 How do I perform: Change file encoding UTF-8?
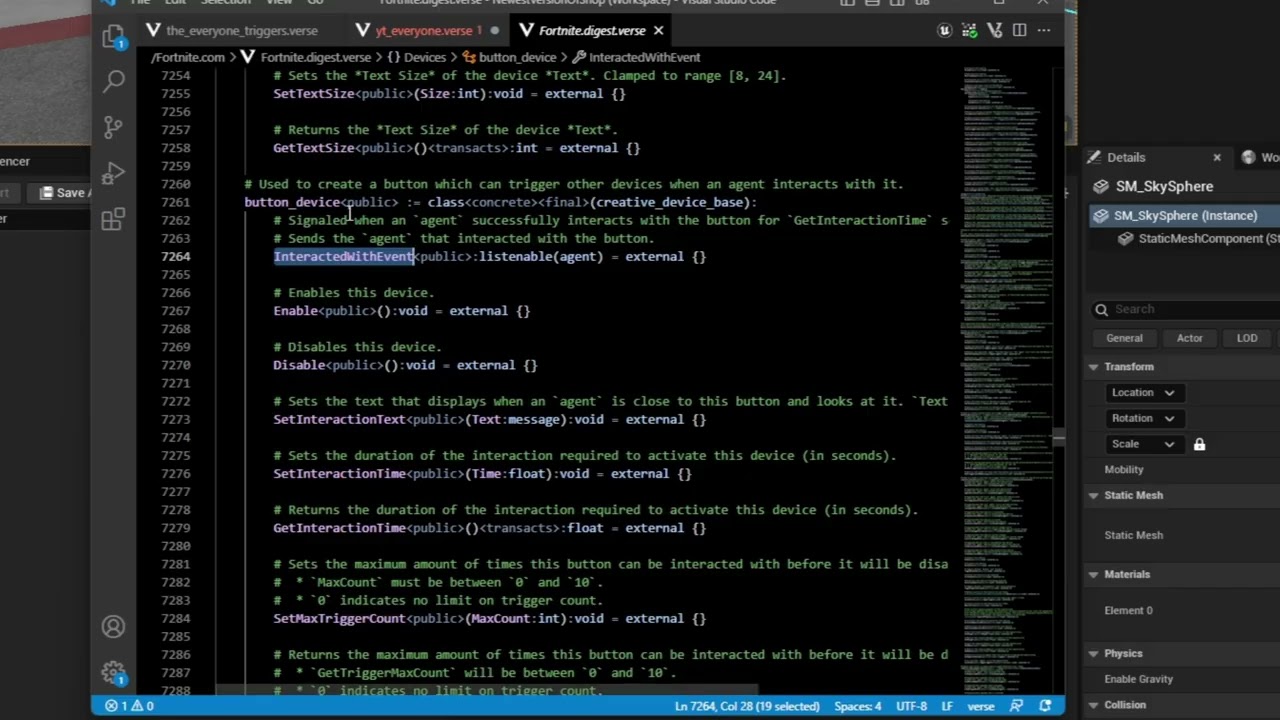tap(911, 706)
